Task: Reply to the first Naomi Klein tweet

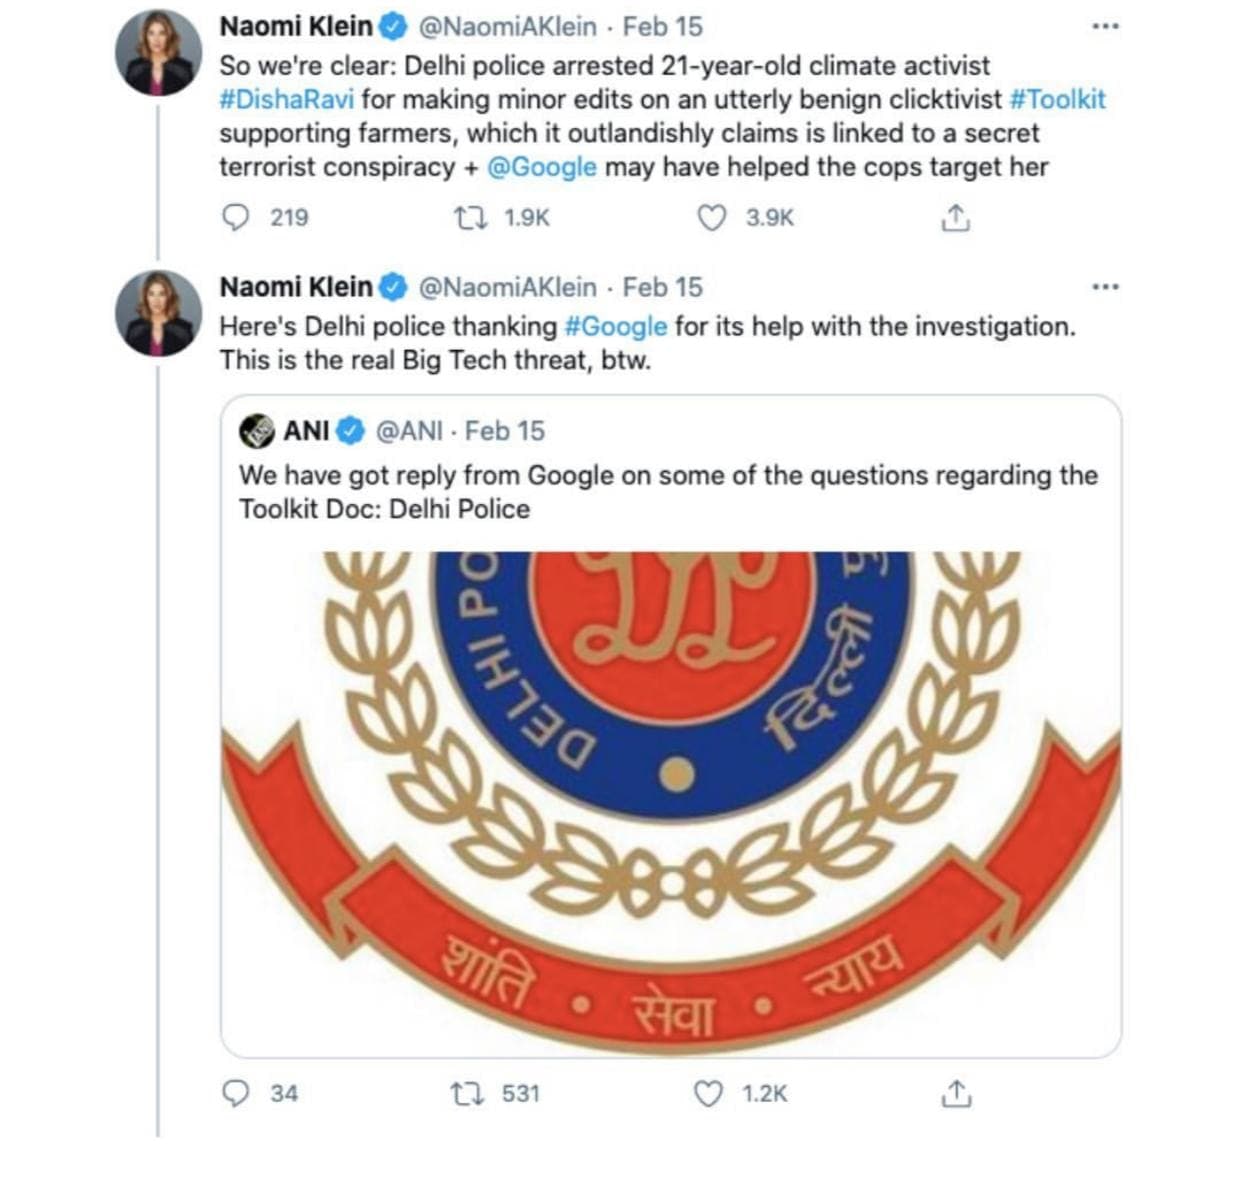Action: coord(235,218)
